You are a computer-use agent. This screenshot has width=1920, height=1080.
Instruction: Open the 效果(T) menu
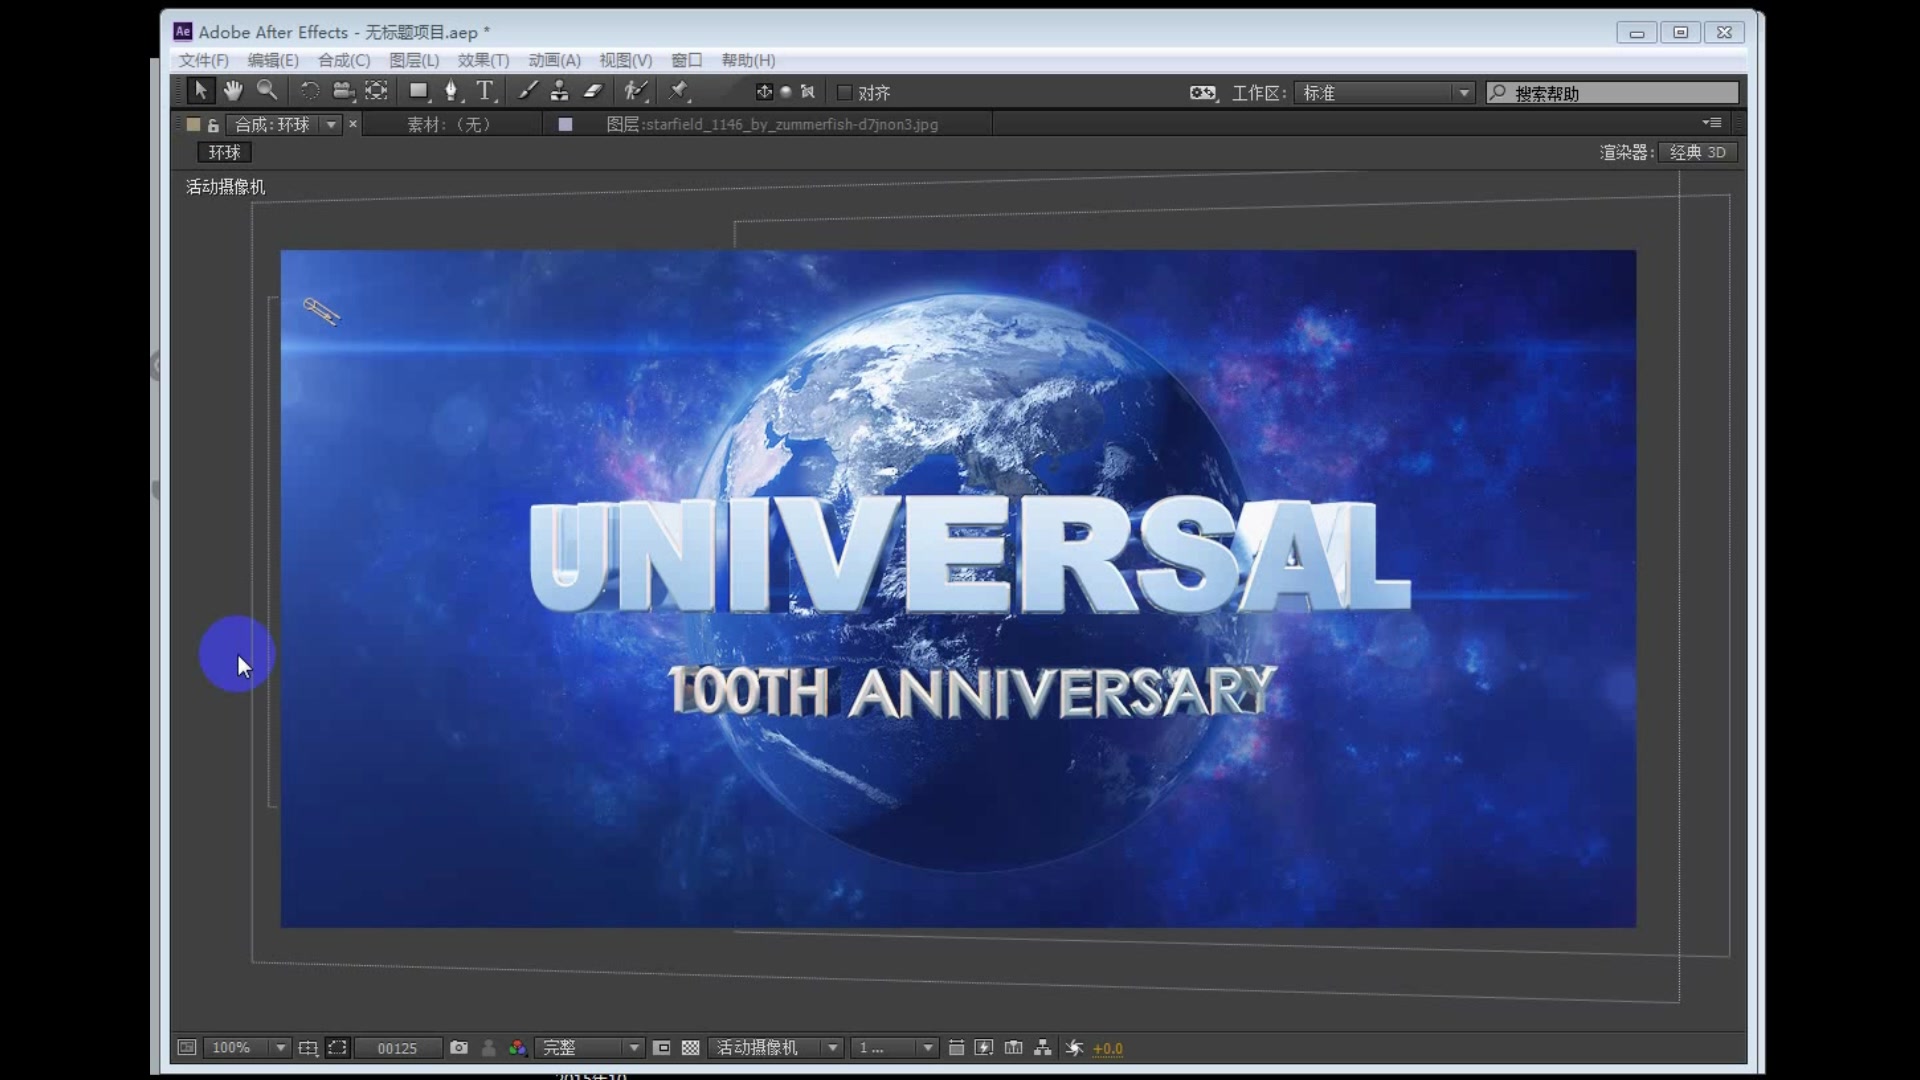(484, 60)
